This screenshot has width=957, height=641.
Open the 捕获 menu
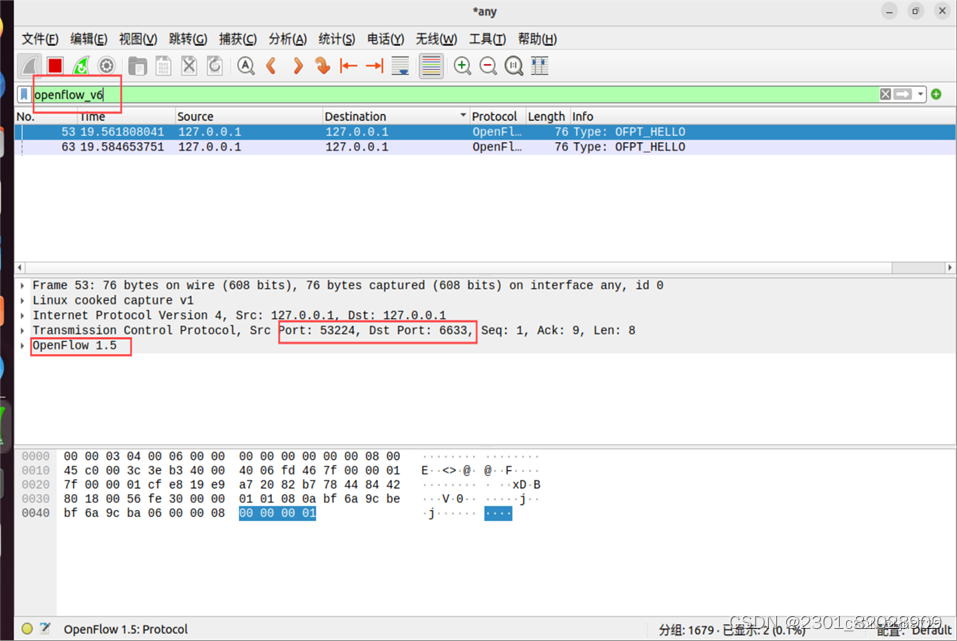pos(237,39)
